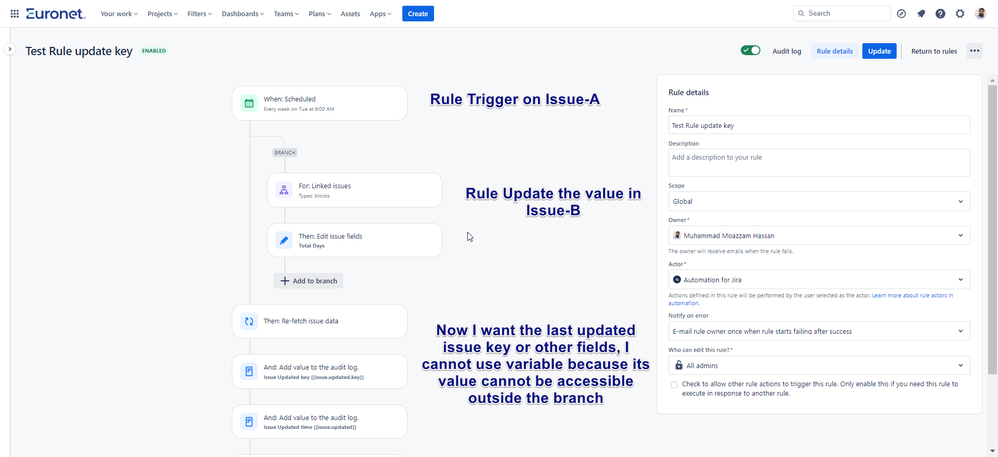Open the help question mark icon
This screenshot has width=998, height=457.
point(940,13)
